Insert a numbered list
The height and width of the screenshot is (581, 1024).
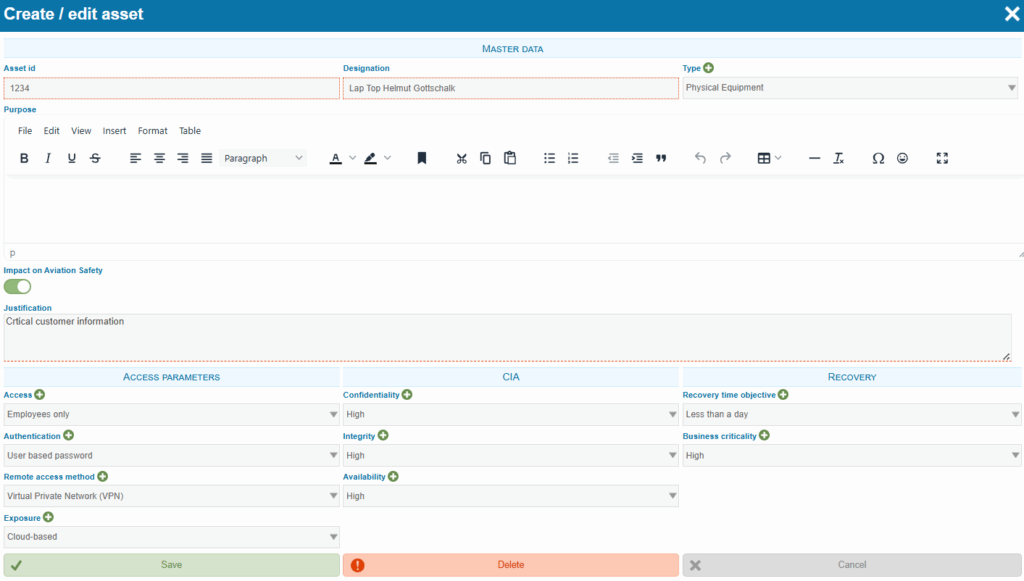pyautogui.click(x=573, y=158)
